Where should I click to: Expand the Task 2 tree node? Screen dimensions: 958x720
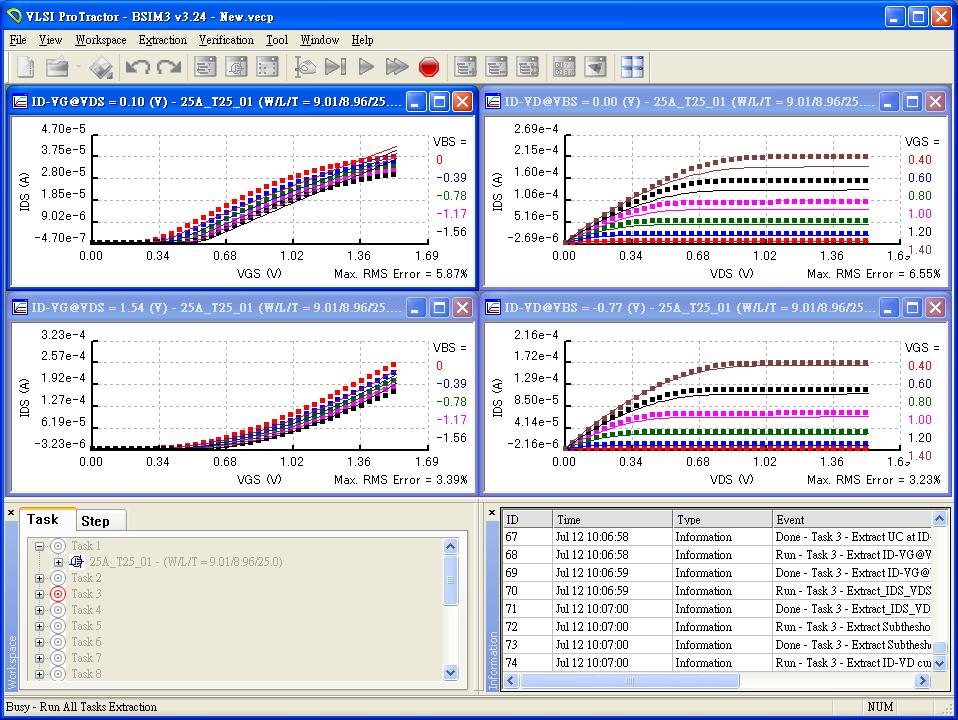[x=40, y=578]
